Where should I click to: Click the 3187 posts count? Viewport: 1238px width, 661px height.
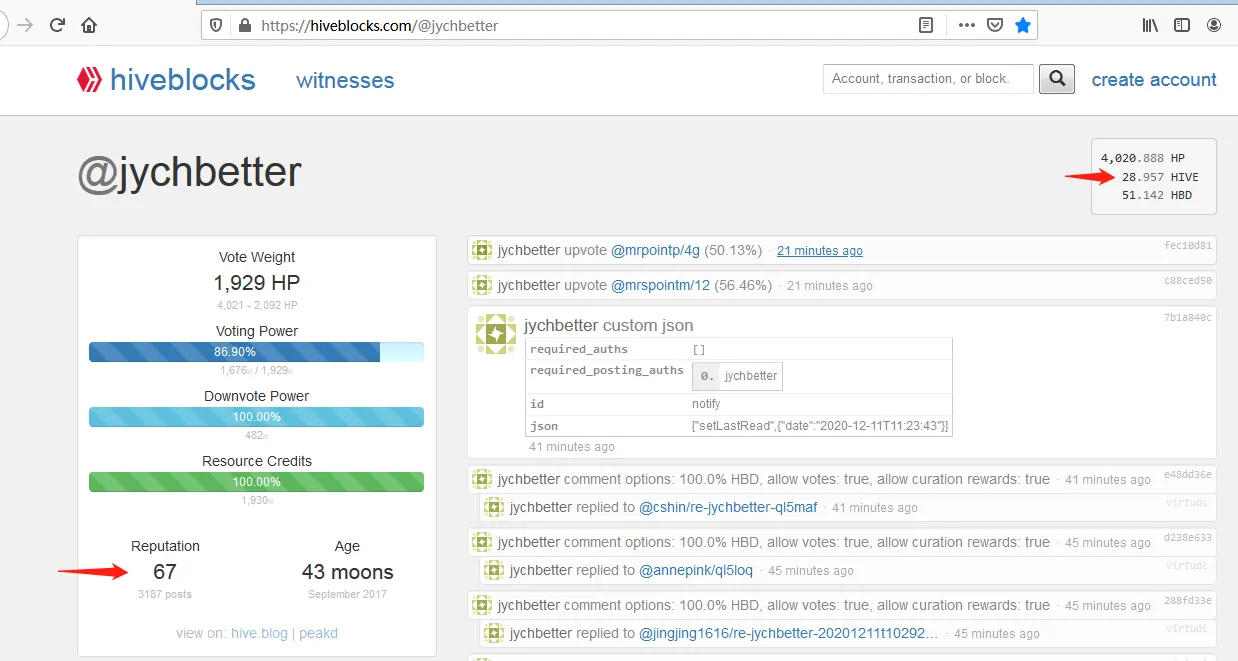tap(165, 595)
